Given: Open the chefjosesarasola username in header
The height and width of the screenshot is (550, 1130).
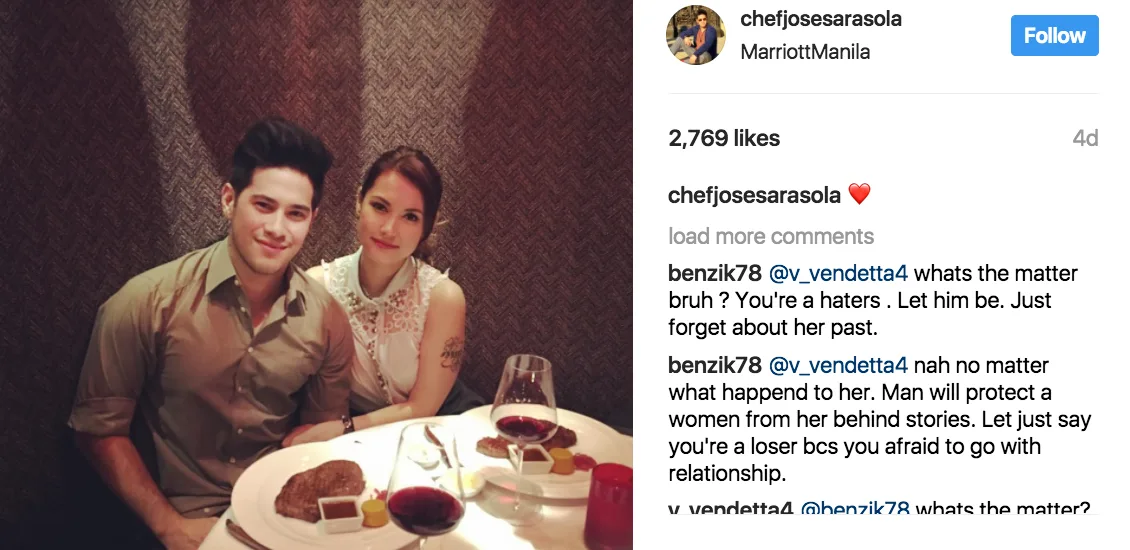Looking at the screenshot, I should pyautogui.click(x=821, y=19).
